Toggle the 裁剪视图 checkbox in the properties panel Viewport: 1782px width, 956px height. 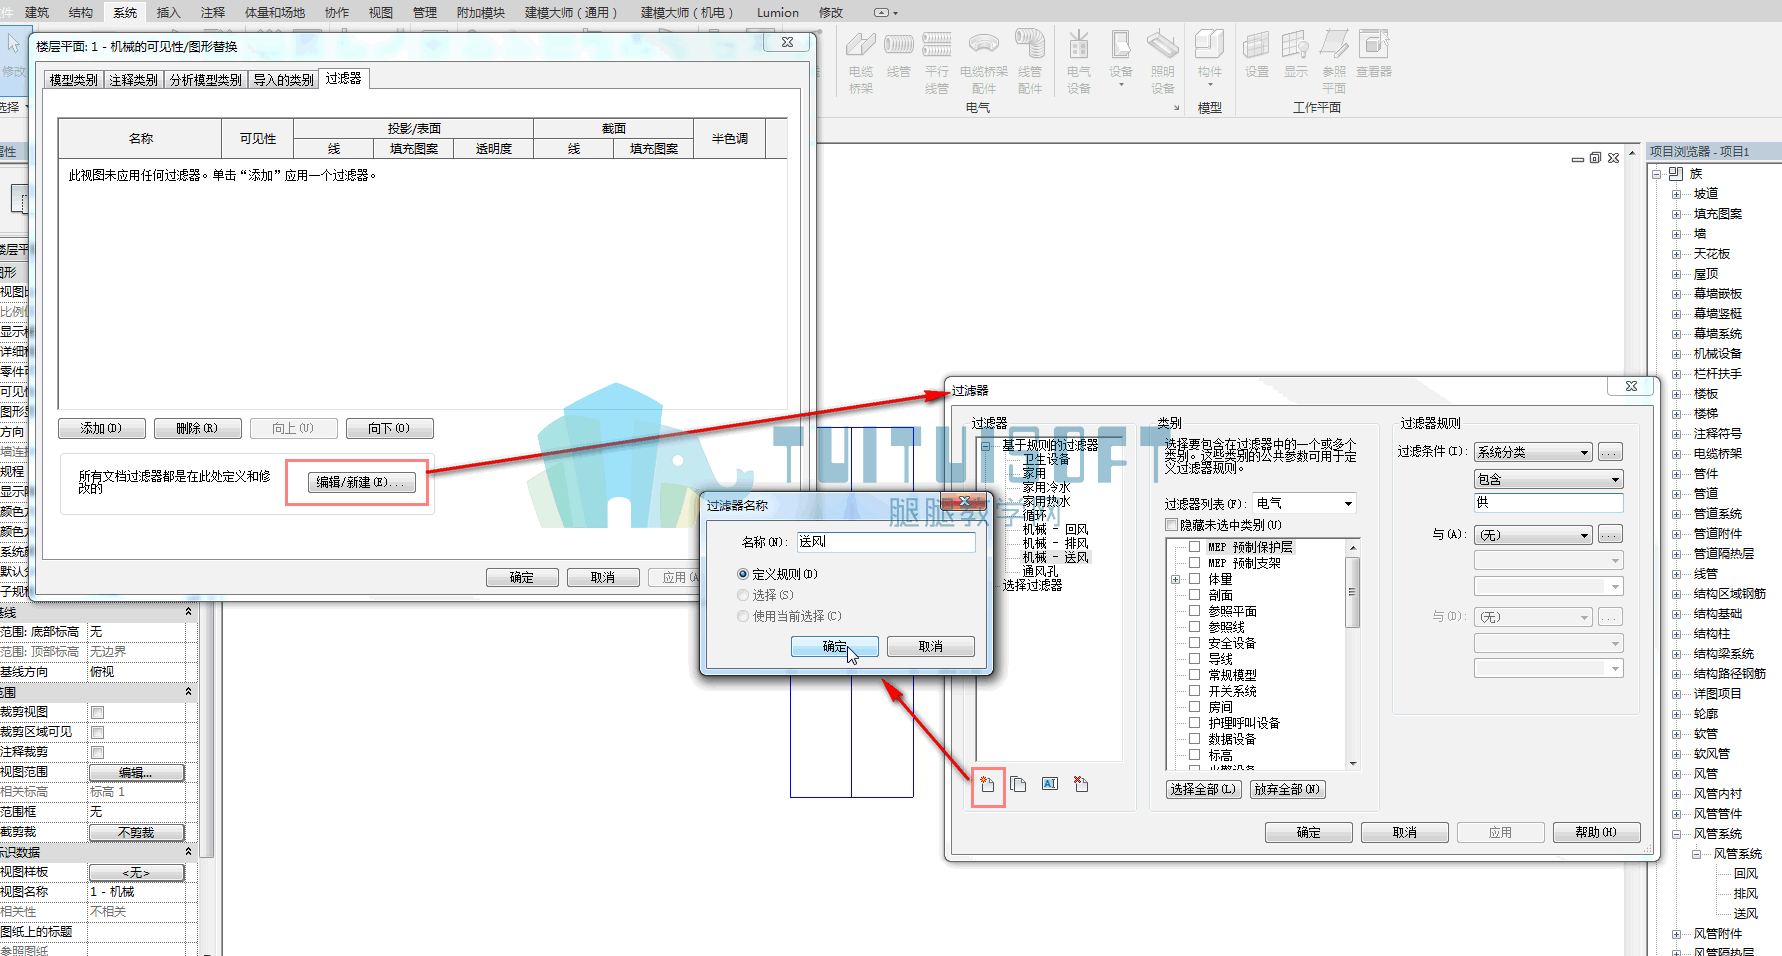click(97, 712)
